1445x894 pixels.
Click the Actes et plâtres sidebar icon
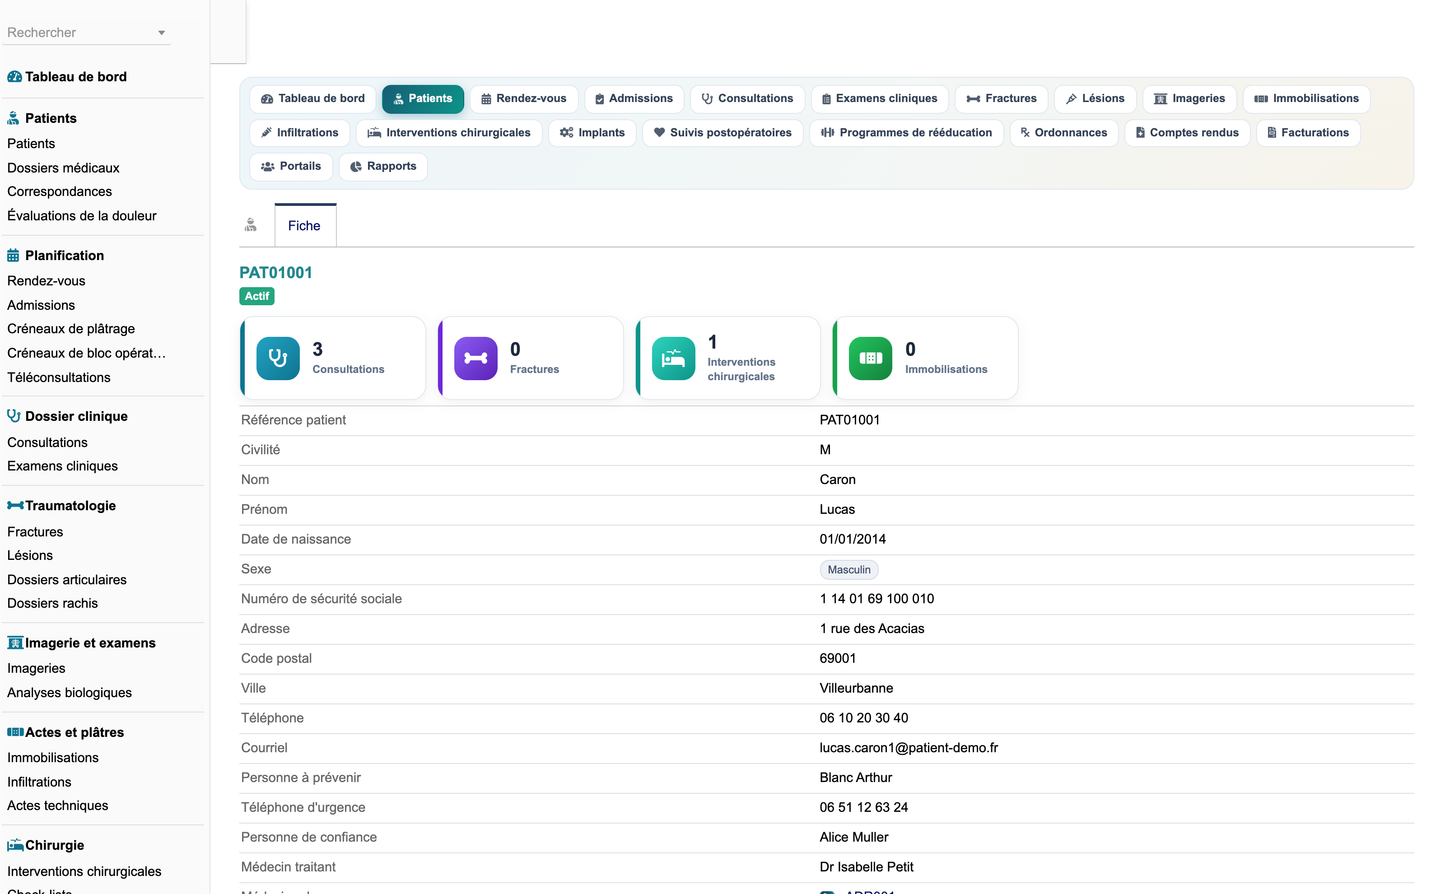15,732
